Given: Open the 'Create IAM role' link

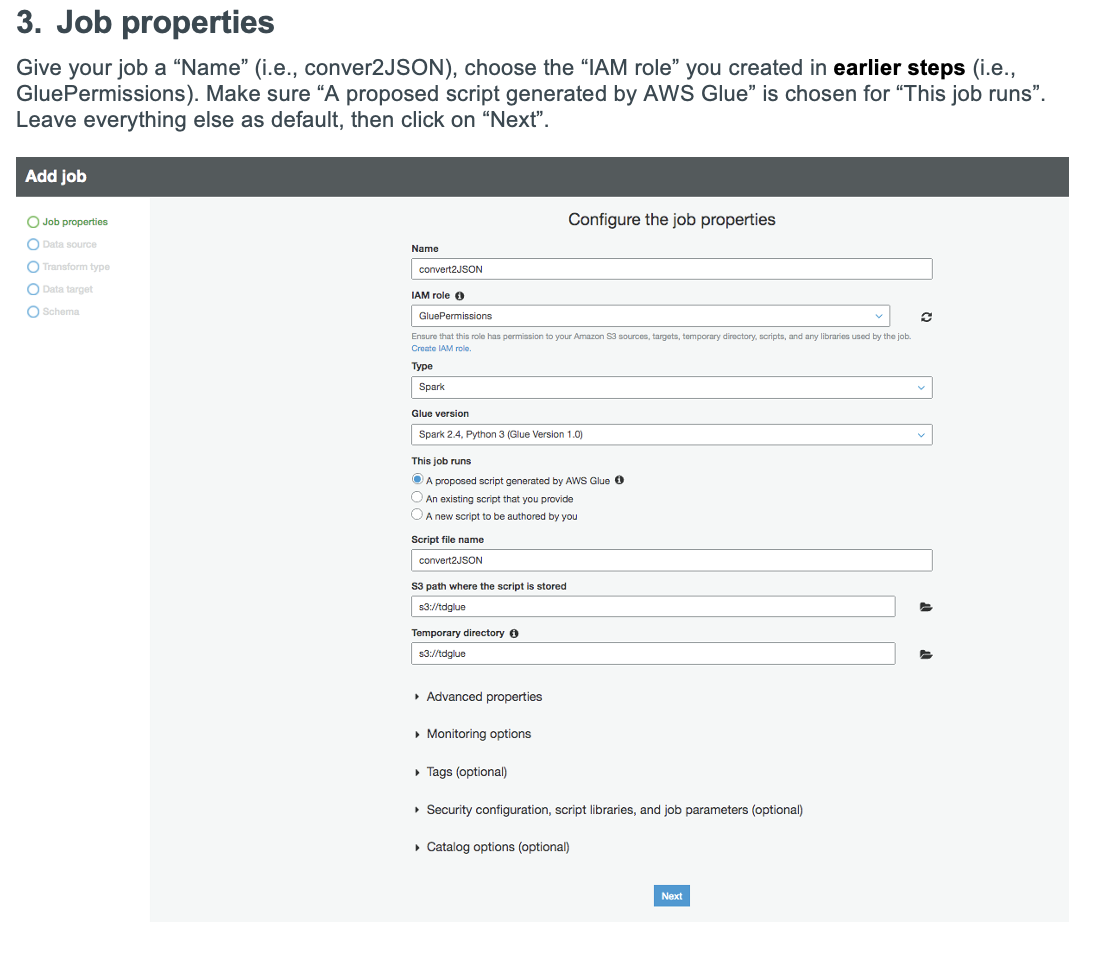Looking at the screenshot, I should tap(441, 349).
